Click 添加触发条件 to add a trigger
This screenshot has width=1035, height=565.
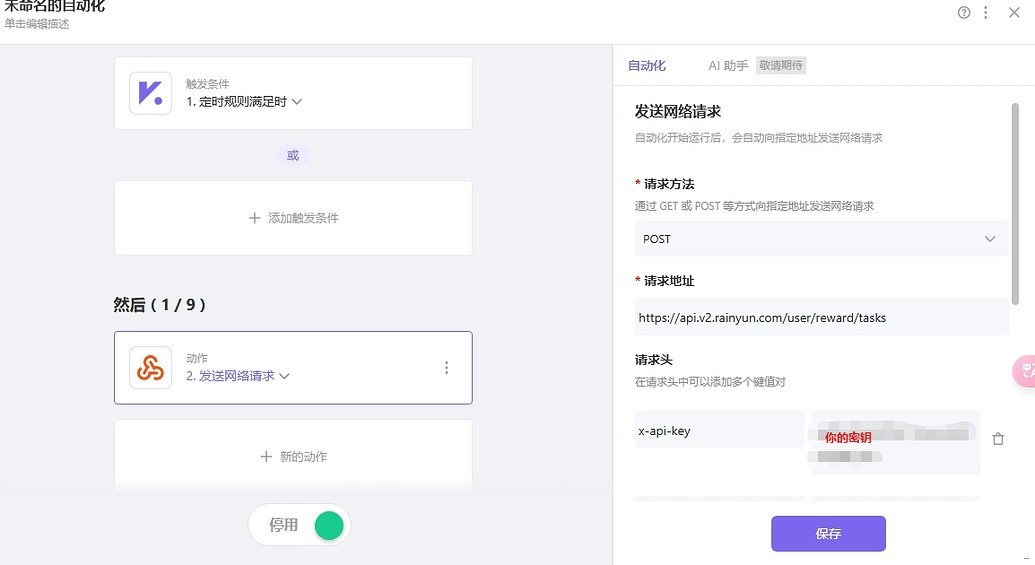point(293,218)
